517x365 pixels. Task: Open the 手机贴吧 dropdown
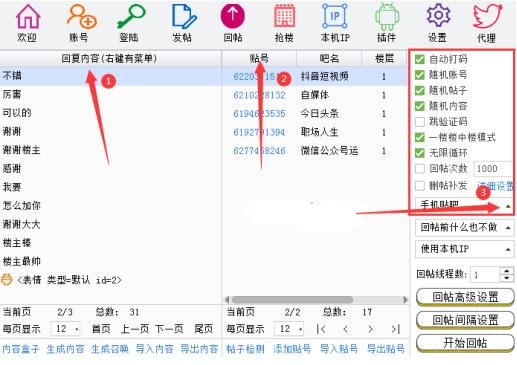click(x=464, y=205)
